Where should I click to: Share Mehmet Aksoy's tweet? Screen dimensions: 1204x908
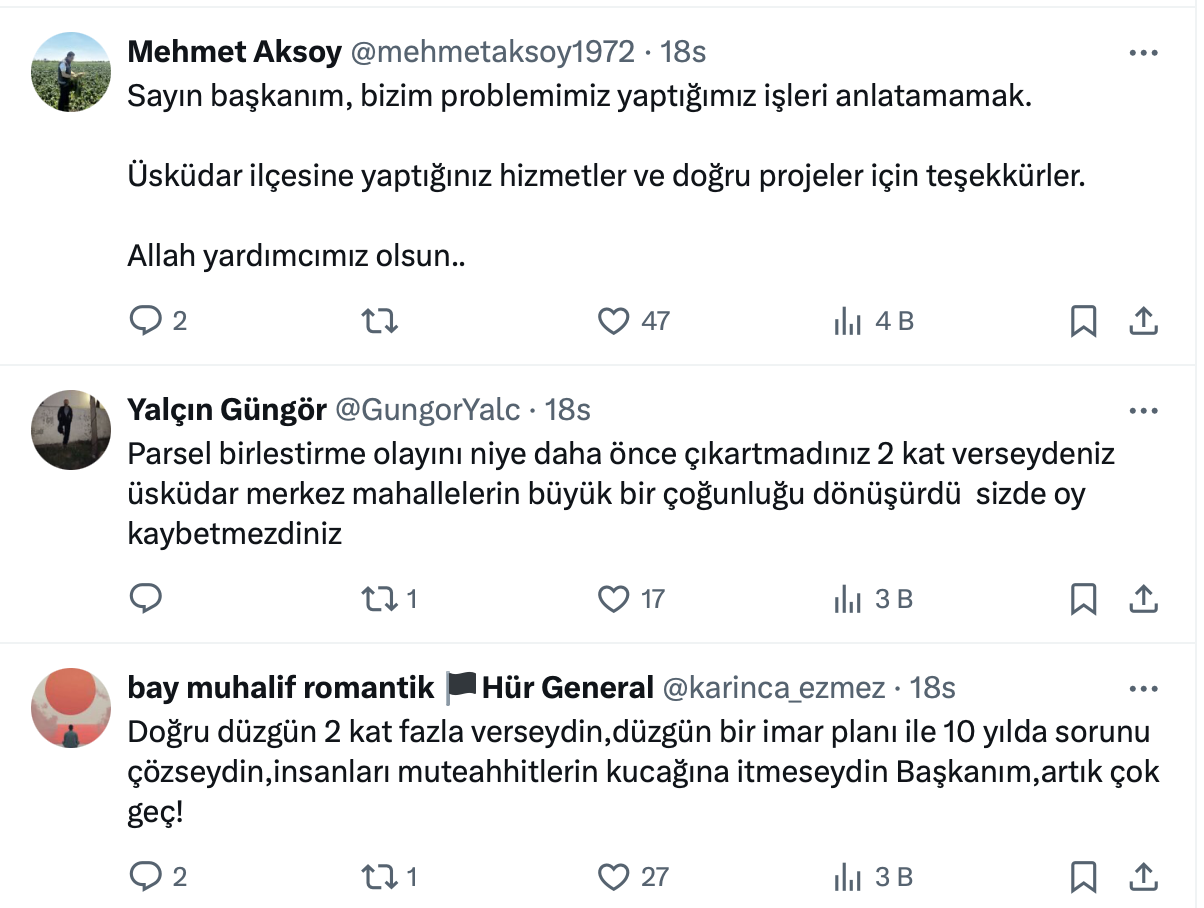click(1143, 321)
